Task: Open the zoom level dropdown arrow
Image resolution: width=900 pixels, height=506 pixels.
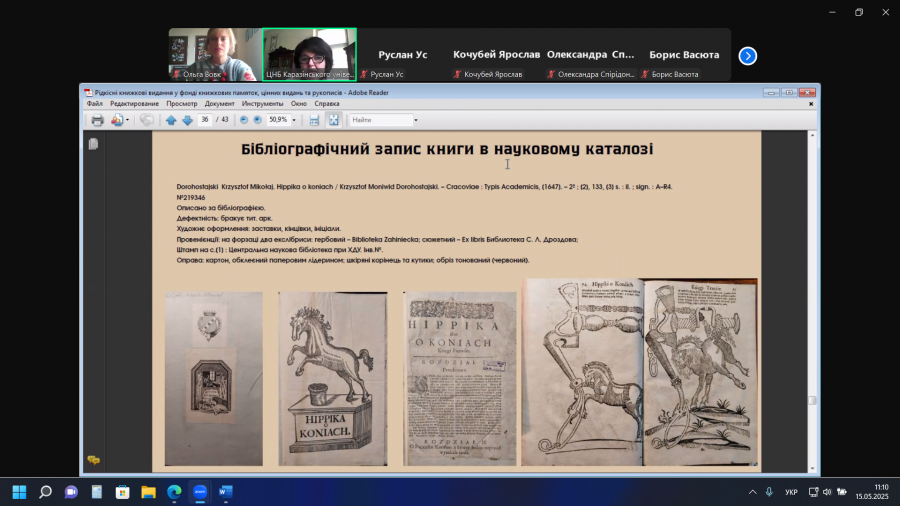Action: (294, 120)
